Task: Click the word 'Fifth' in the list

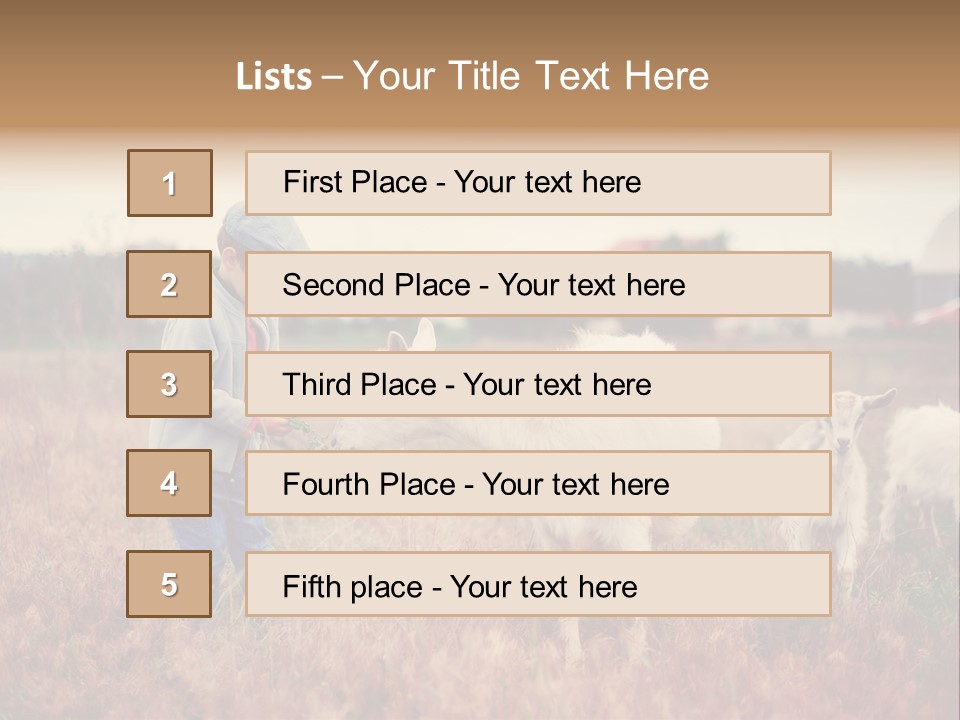Action: point(312,586)
